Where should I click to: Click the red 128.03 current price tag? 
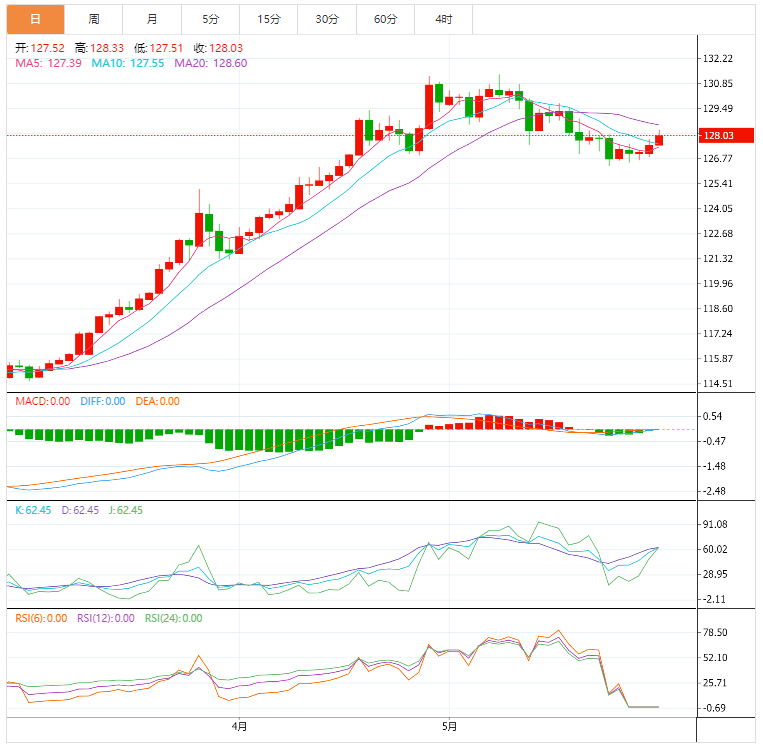click(718, 135)
